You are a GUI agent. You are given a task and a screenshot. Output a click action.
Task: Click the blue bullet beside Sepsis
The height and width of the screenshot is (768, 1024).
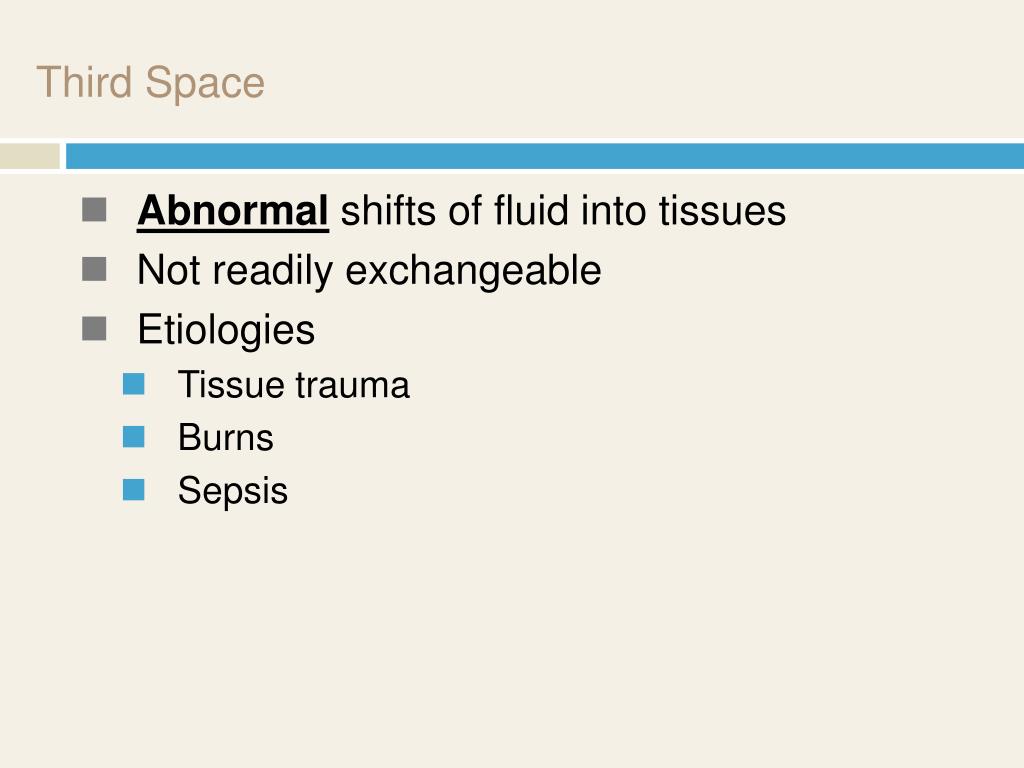coord(133,490)
